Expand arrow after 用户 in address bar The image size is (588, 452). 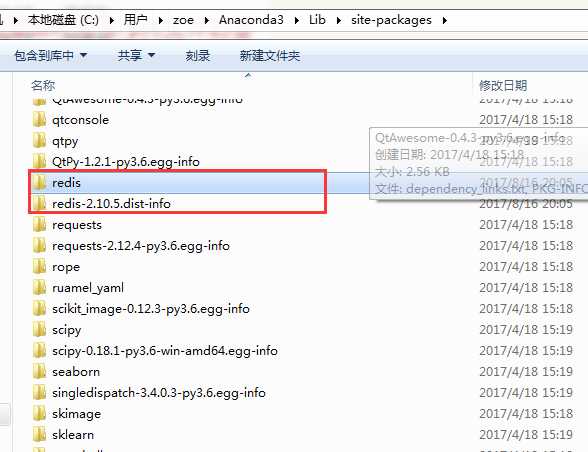coord(160,20)
